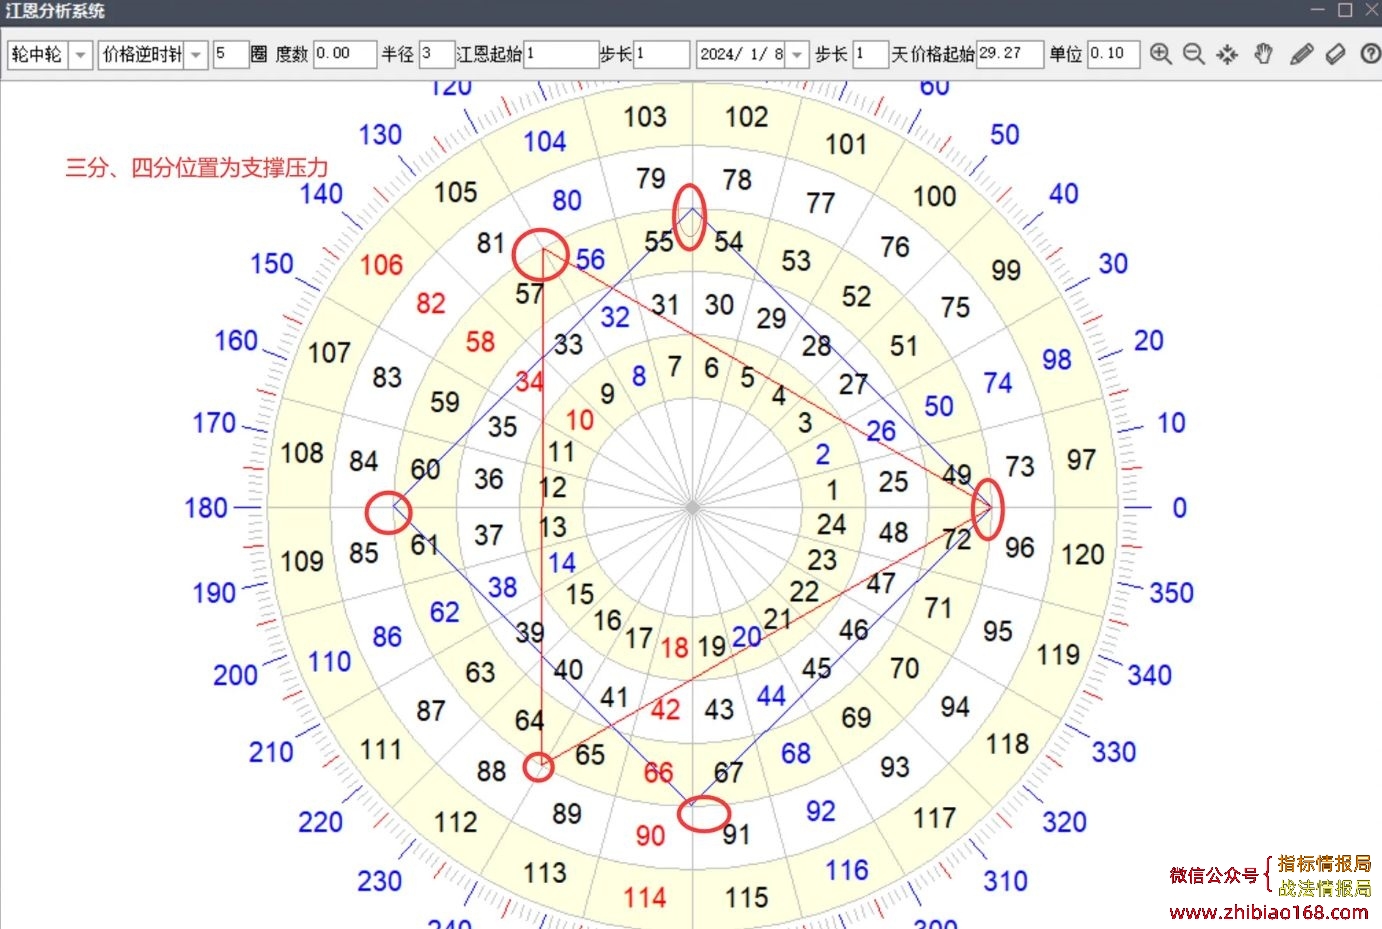Click the 步长 field before 天
This screenshot has width=1382, height=929.
(870, 54)
